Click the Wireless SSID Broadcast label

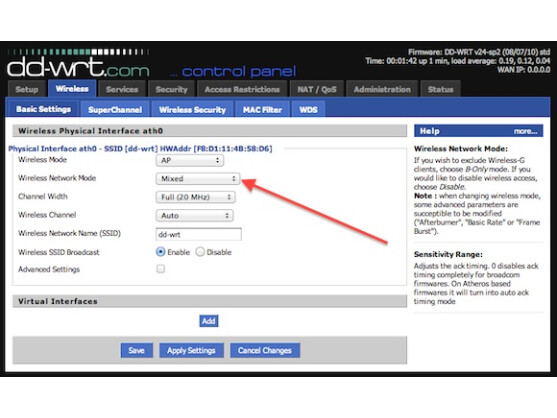(x=59, y=252)
